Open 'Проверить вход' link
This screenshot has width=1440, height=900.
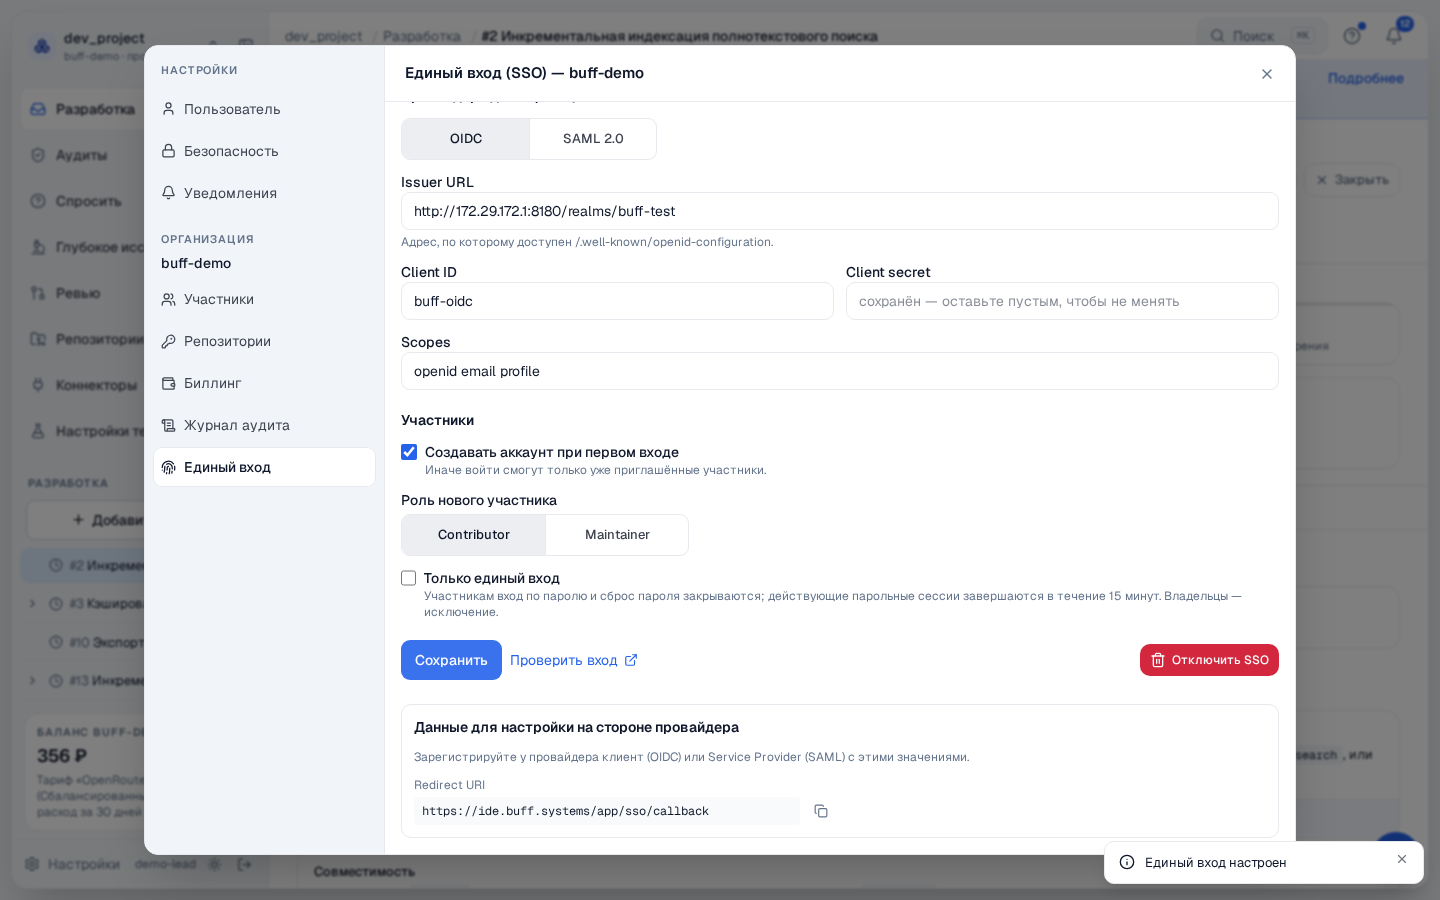point(574,660)
